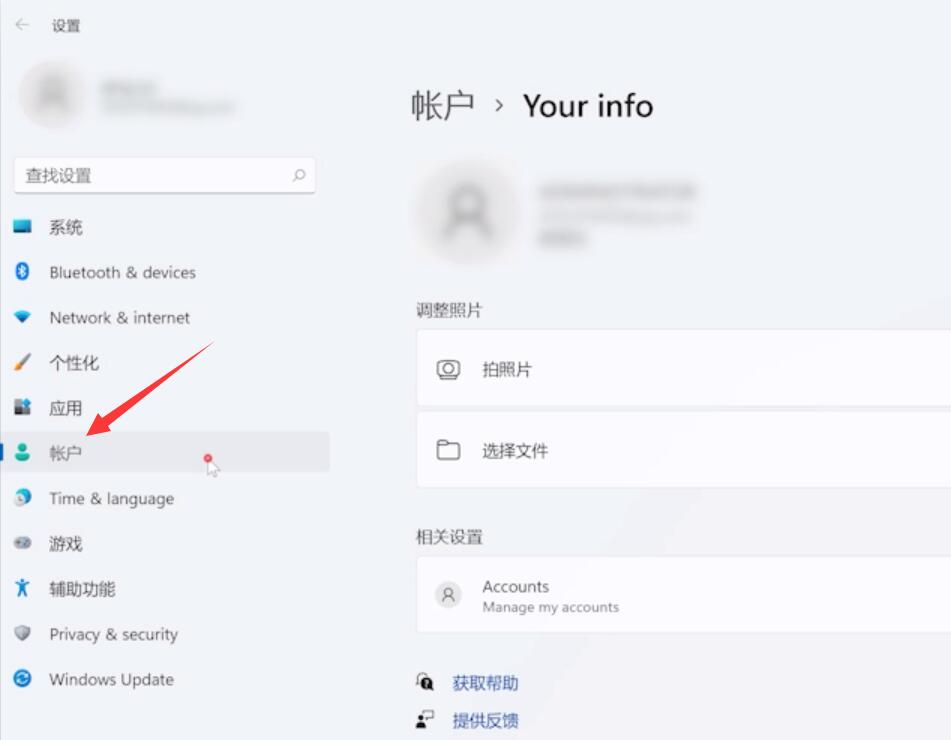Click the large profile picture under Your info
This screenshot has height=740, width=951.
[x=468, y=213]
